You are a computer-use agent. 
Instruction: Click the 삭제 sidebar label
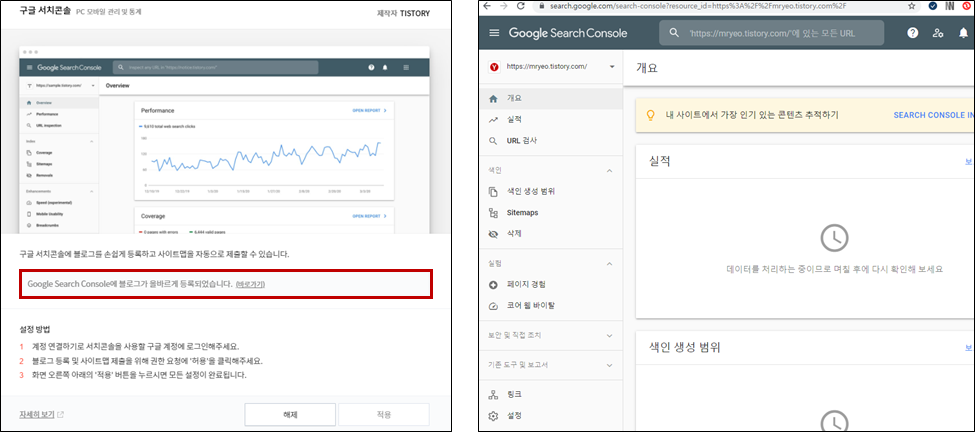514,234
